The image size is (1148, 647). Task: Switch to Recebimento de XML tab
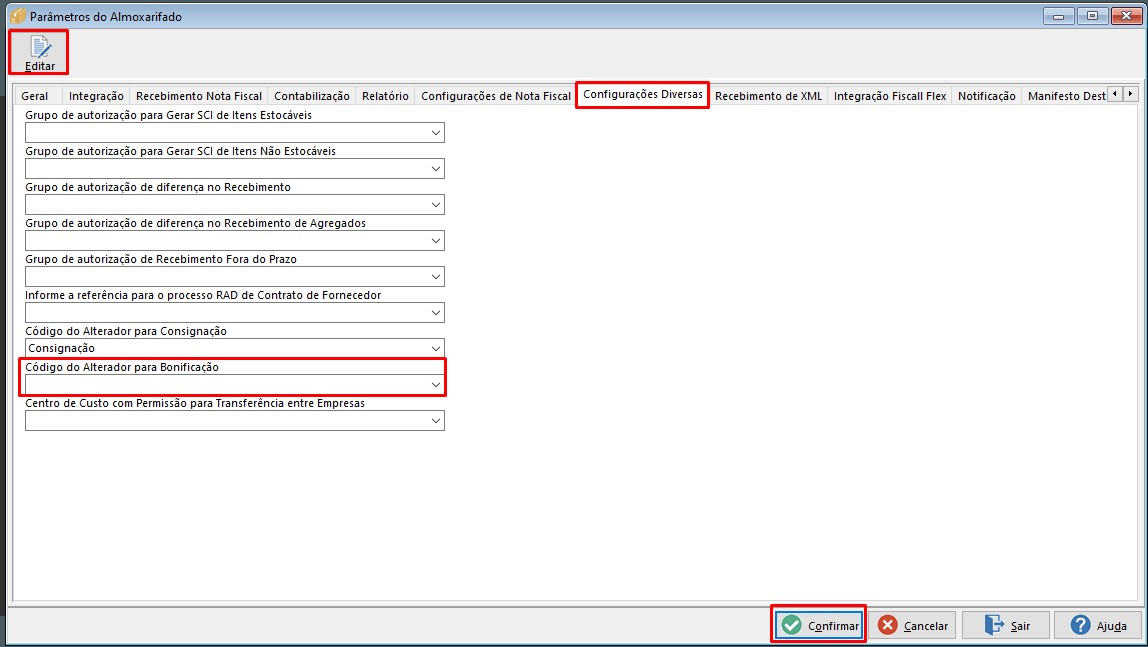pyautogui.click(x=768, y=96)
